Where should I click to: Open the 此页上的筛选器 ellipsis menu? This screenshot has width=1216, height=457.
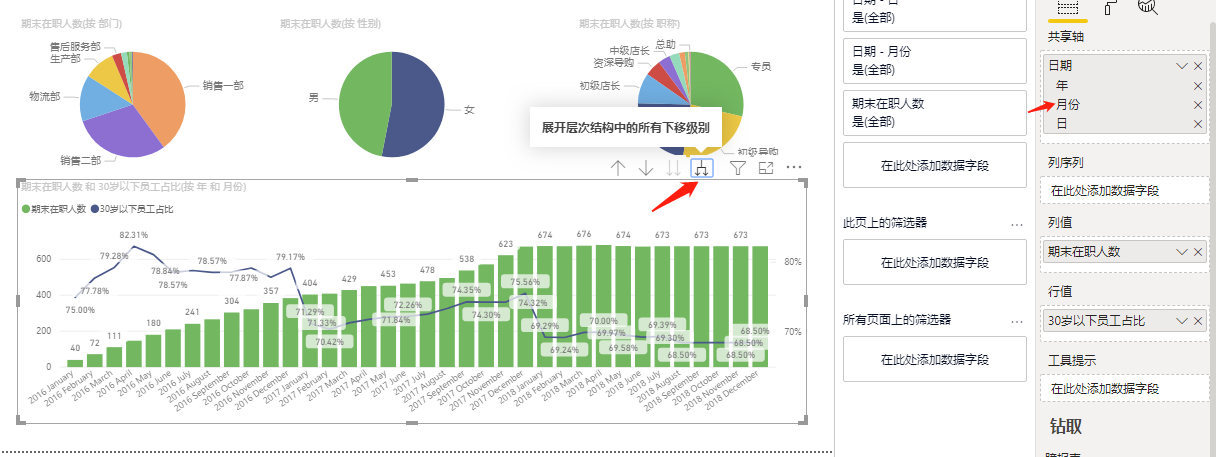[x=1018, y=223]
